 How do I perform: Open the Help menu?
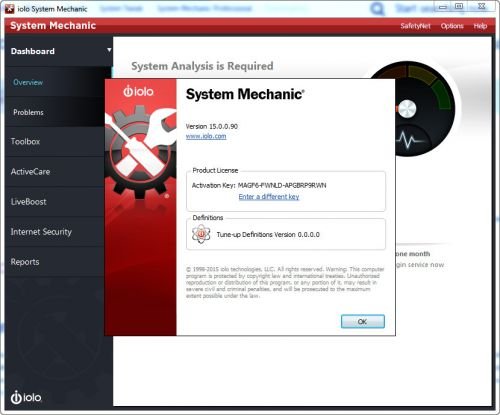(480, 26)
